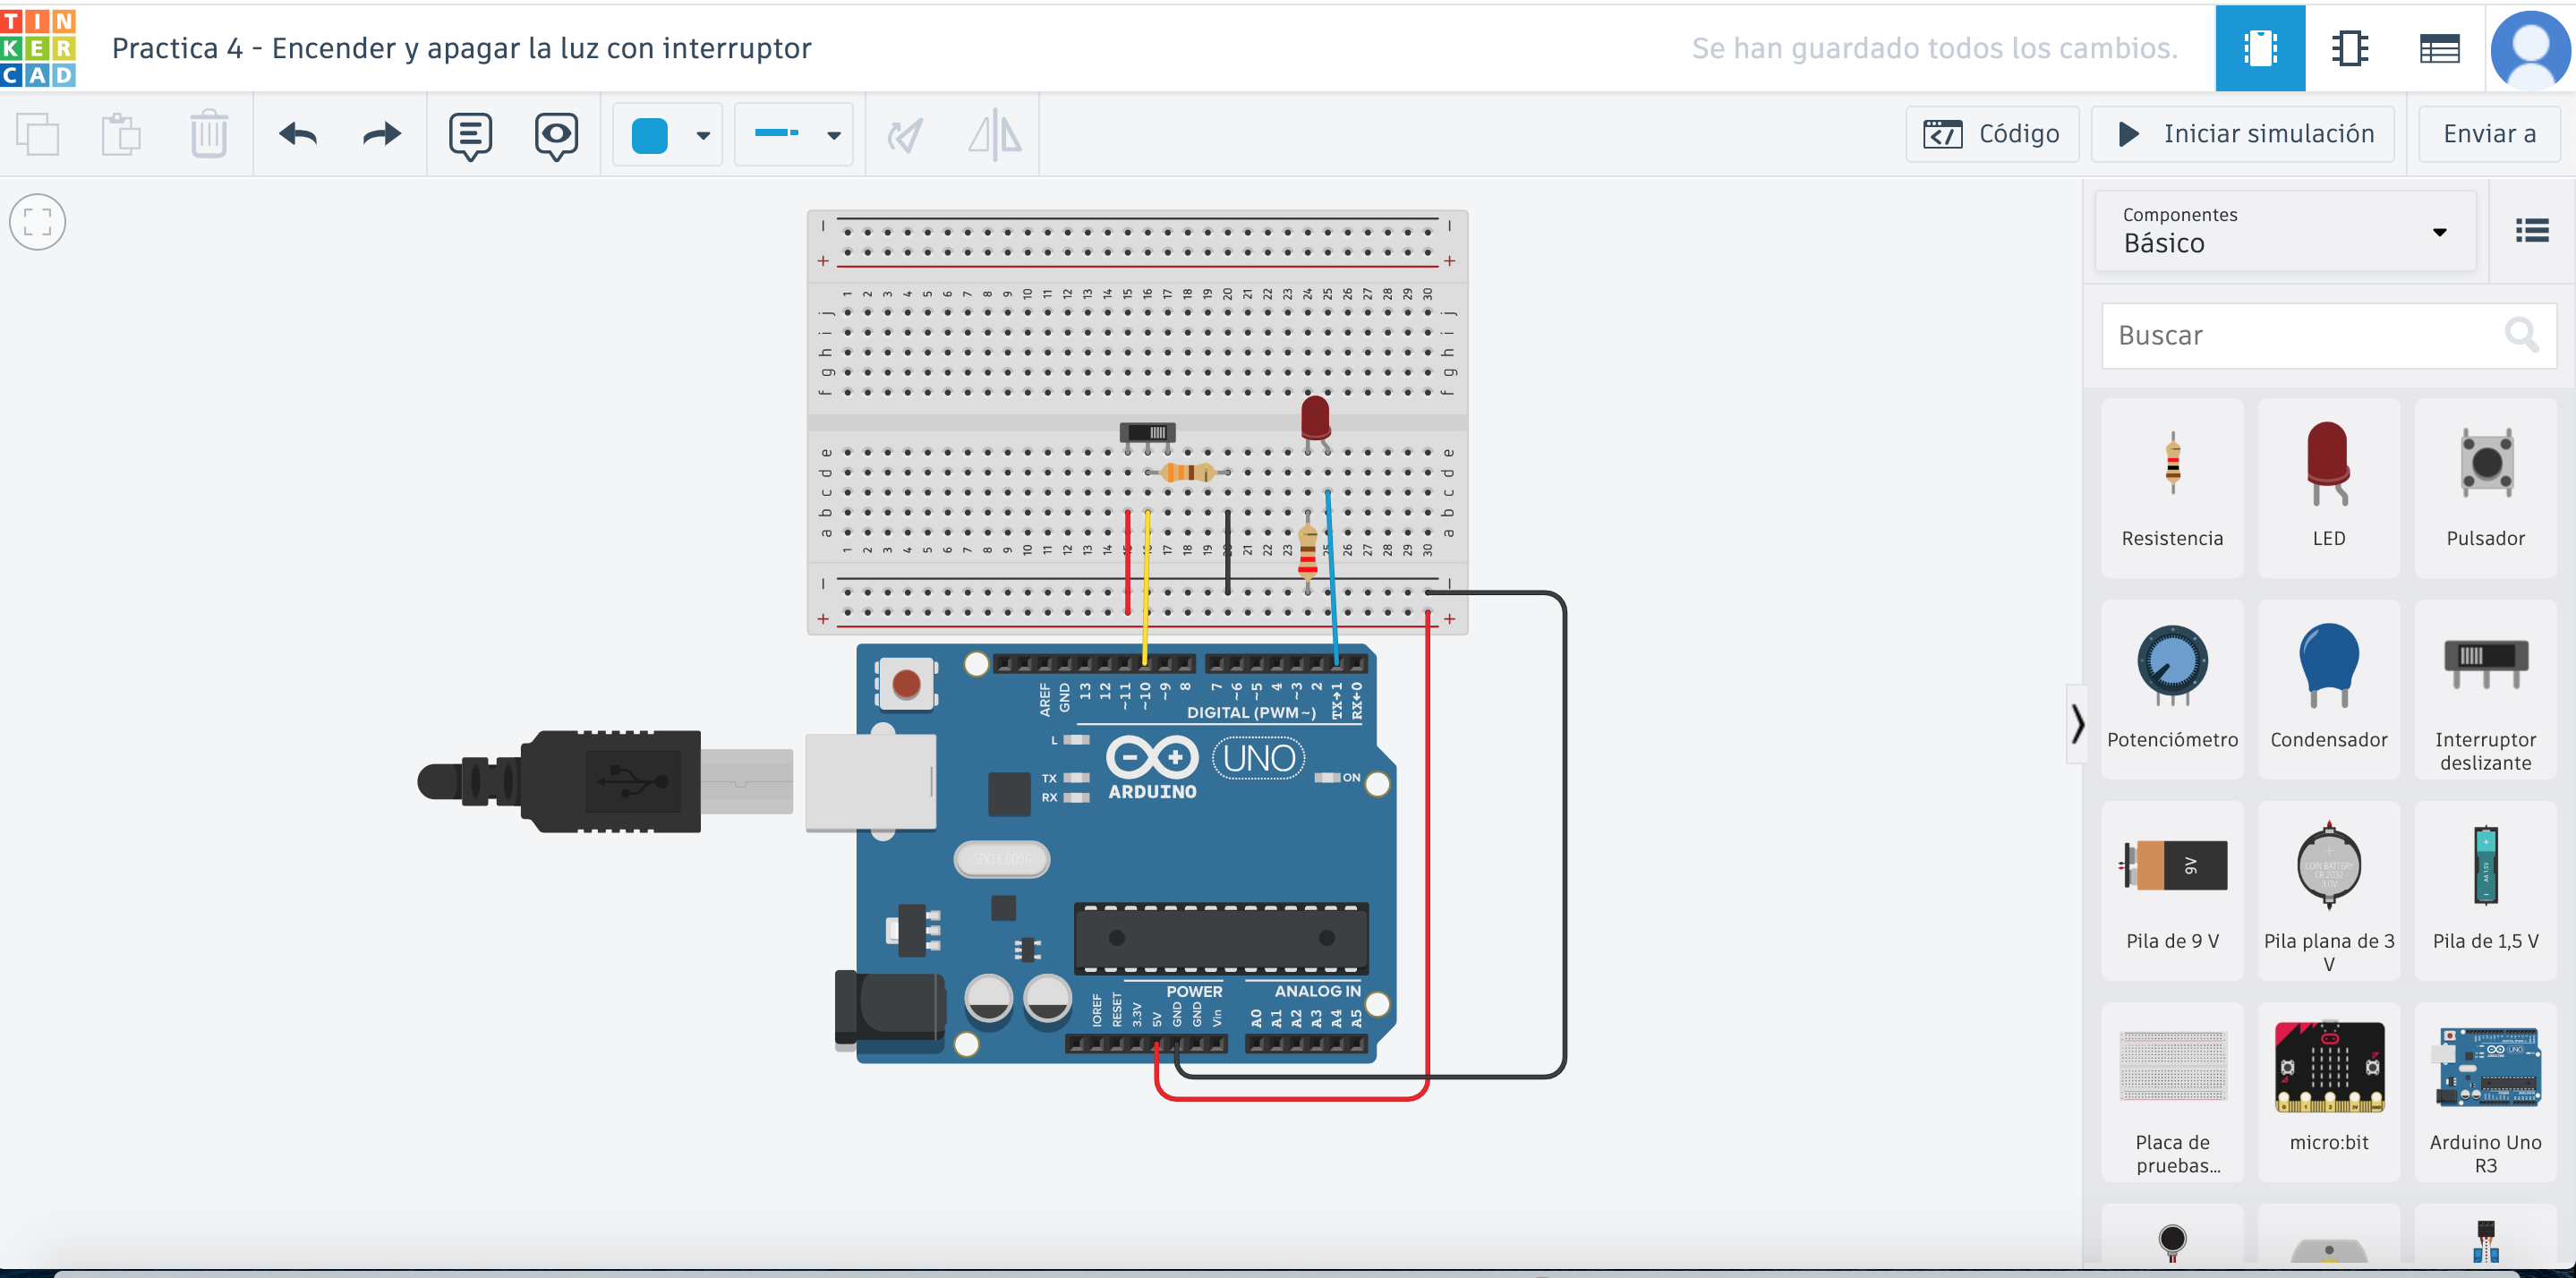The width and height of the screenshot is (2576, 1278).
Task: Toggle components list layout icon
Action: click(x=2531, y=231)
